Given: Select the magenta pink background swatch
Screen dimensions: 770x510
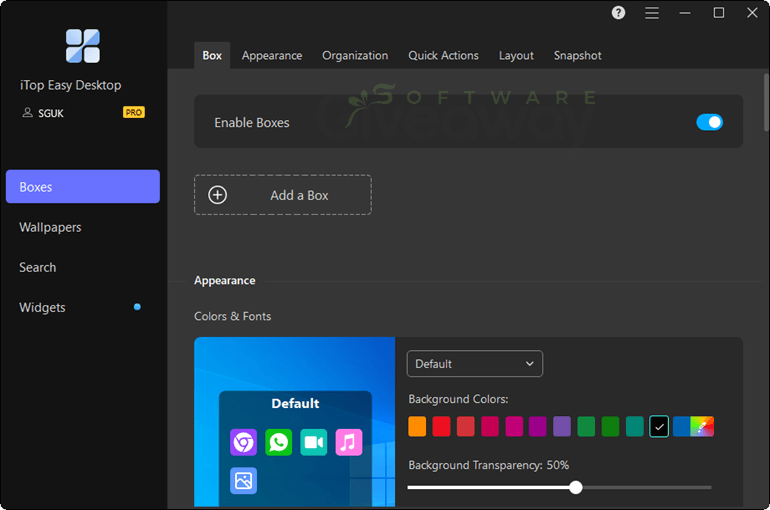Looking at the screenshot, I should pos(514,426).
